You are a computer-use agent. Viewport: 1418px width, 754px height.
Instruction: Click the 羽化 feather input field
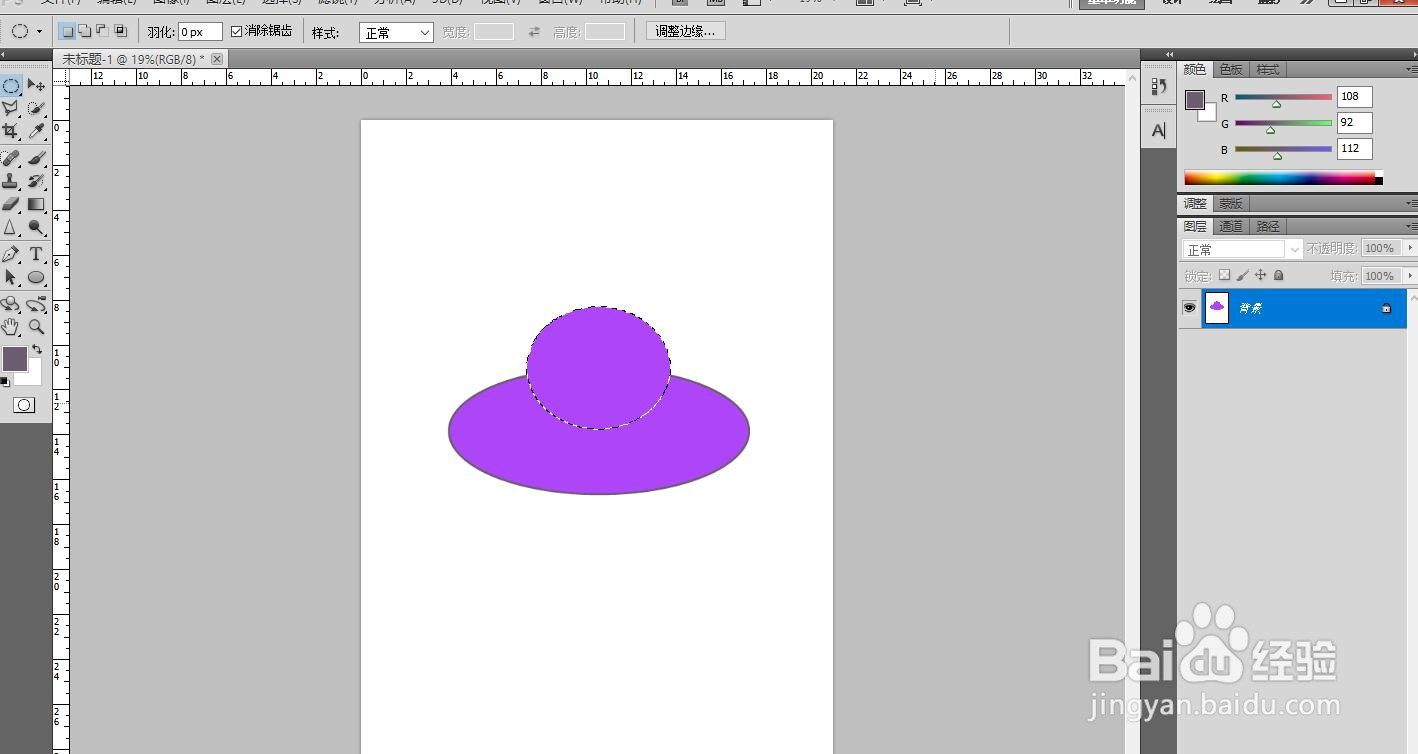200,33
